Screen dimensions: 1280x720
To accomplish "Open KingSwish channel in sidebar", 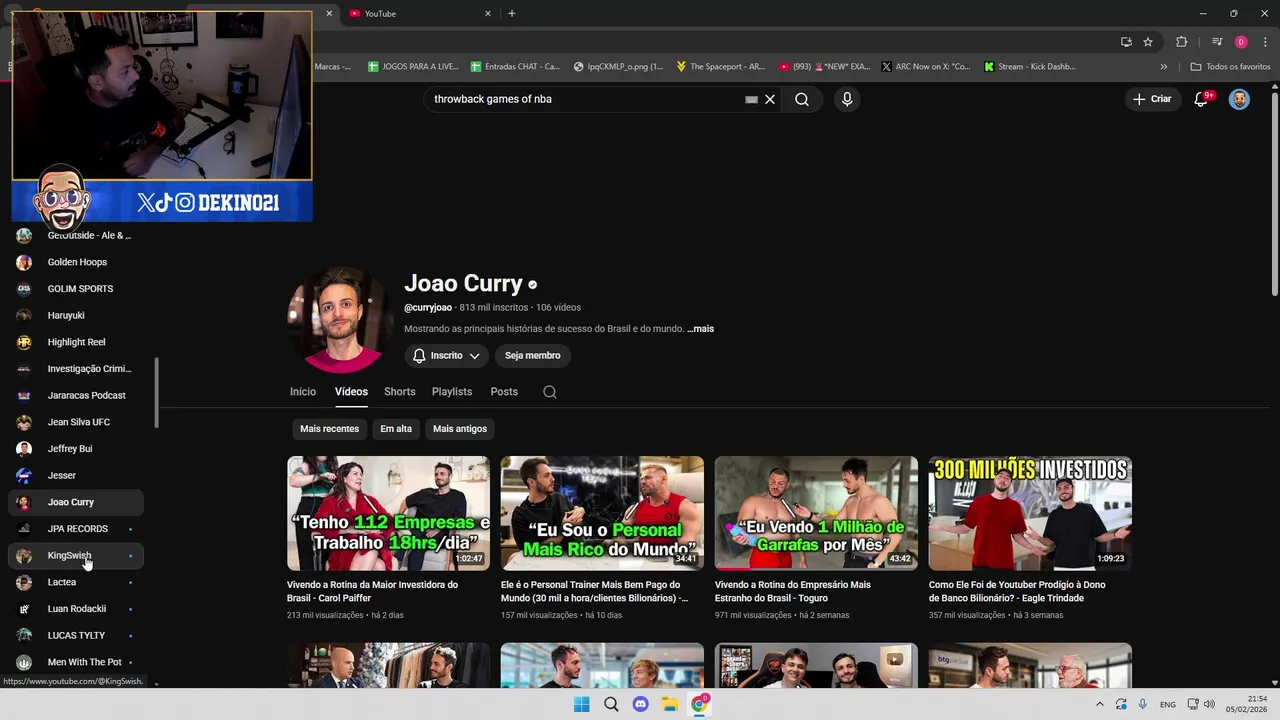I will (76, 555).
